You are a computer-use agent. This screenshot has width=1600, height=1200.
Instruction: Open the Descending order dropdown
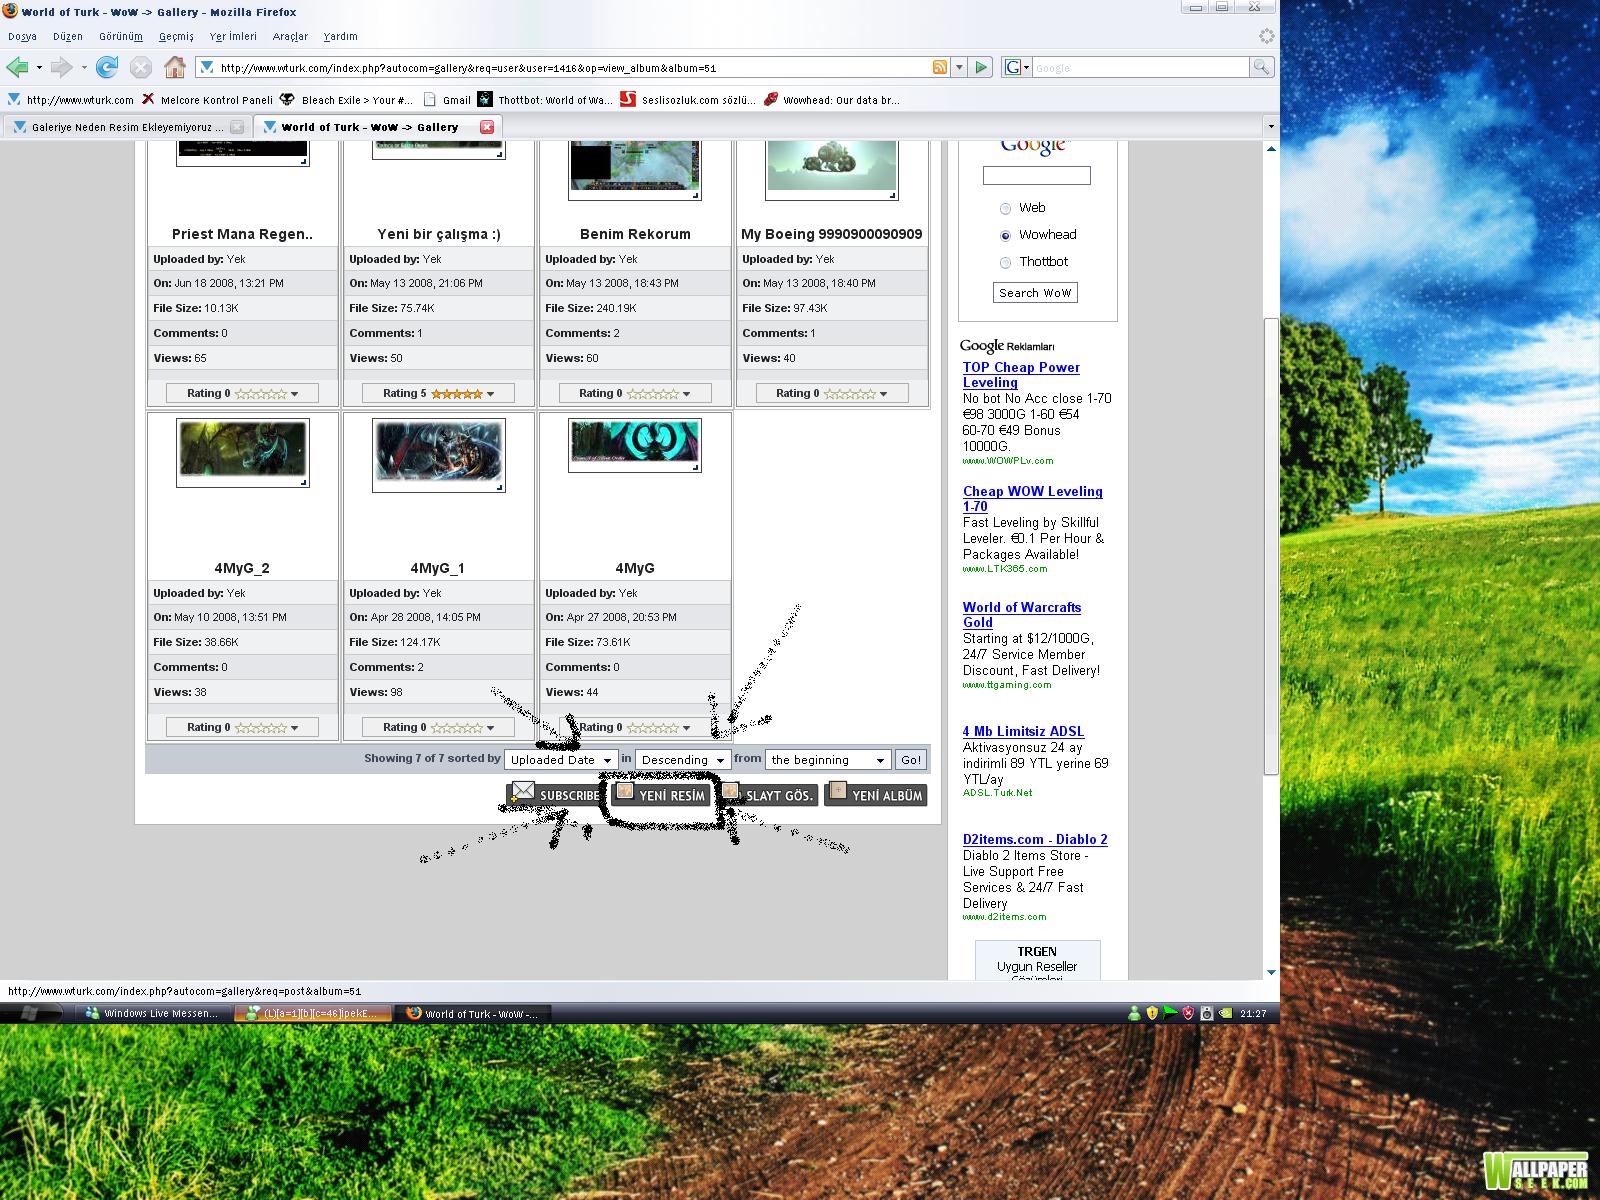(x=683, y=760)
